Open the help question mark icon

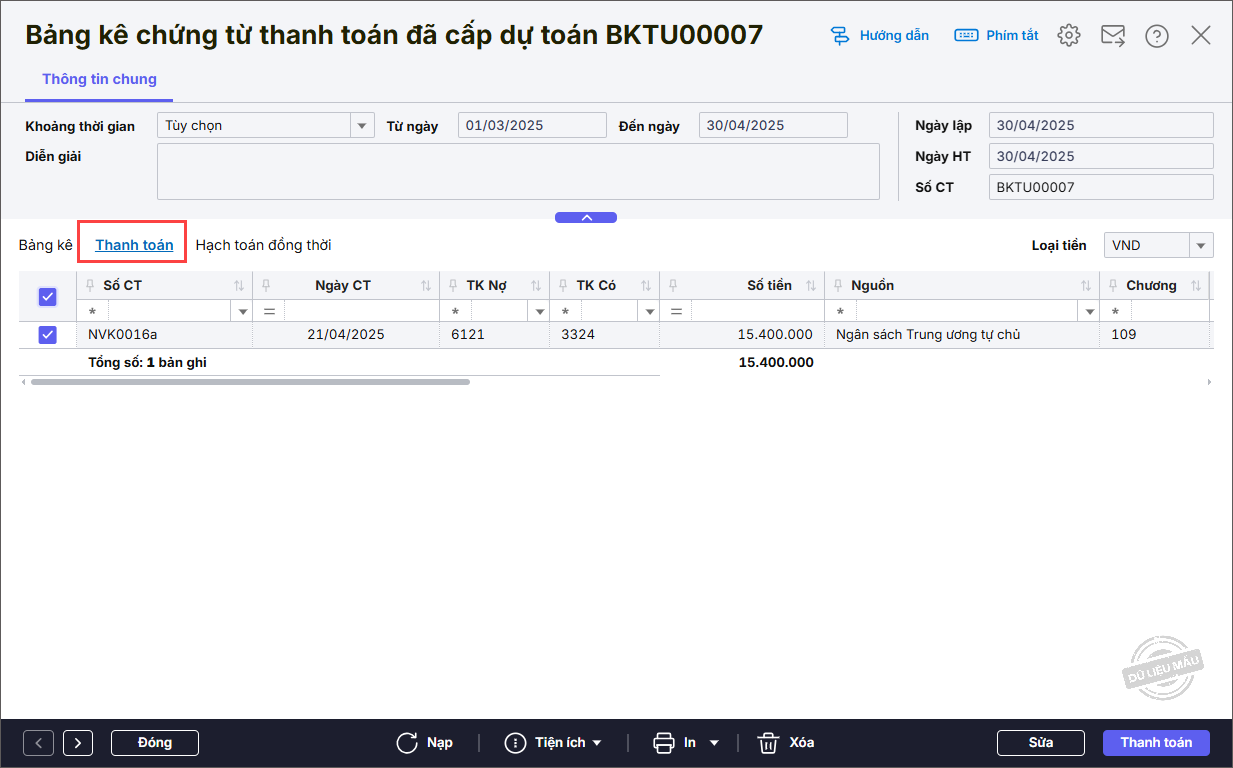pos(1157,35)
